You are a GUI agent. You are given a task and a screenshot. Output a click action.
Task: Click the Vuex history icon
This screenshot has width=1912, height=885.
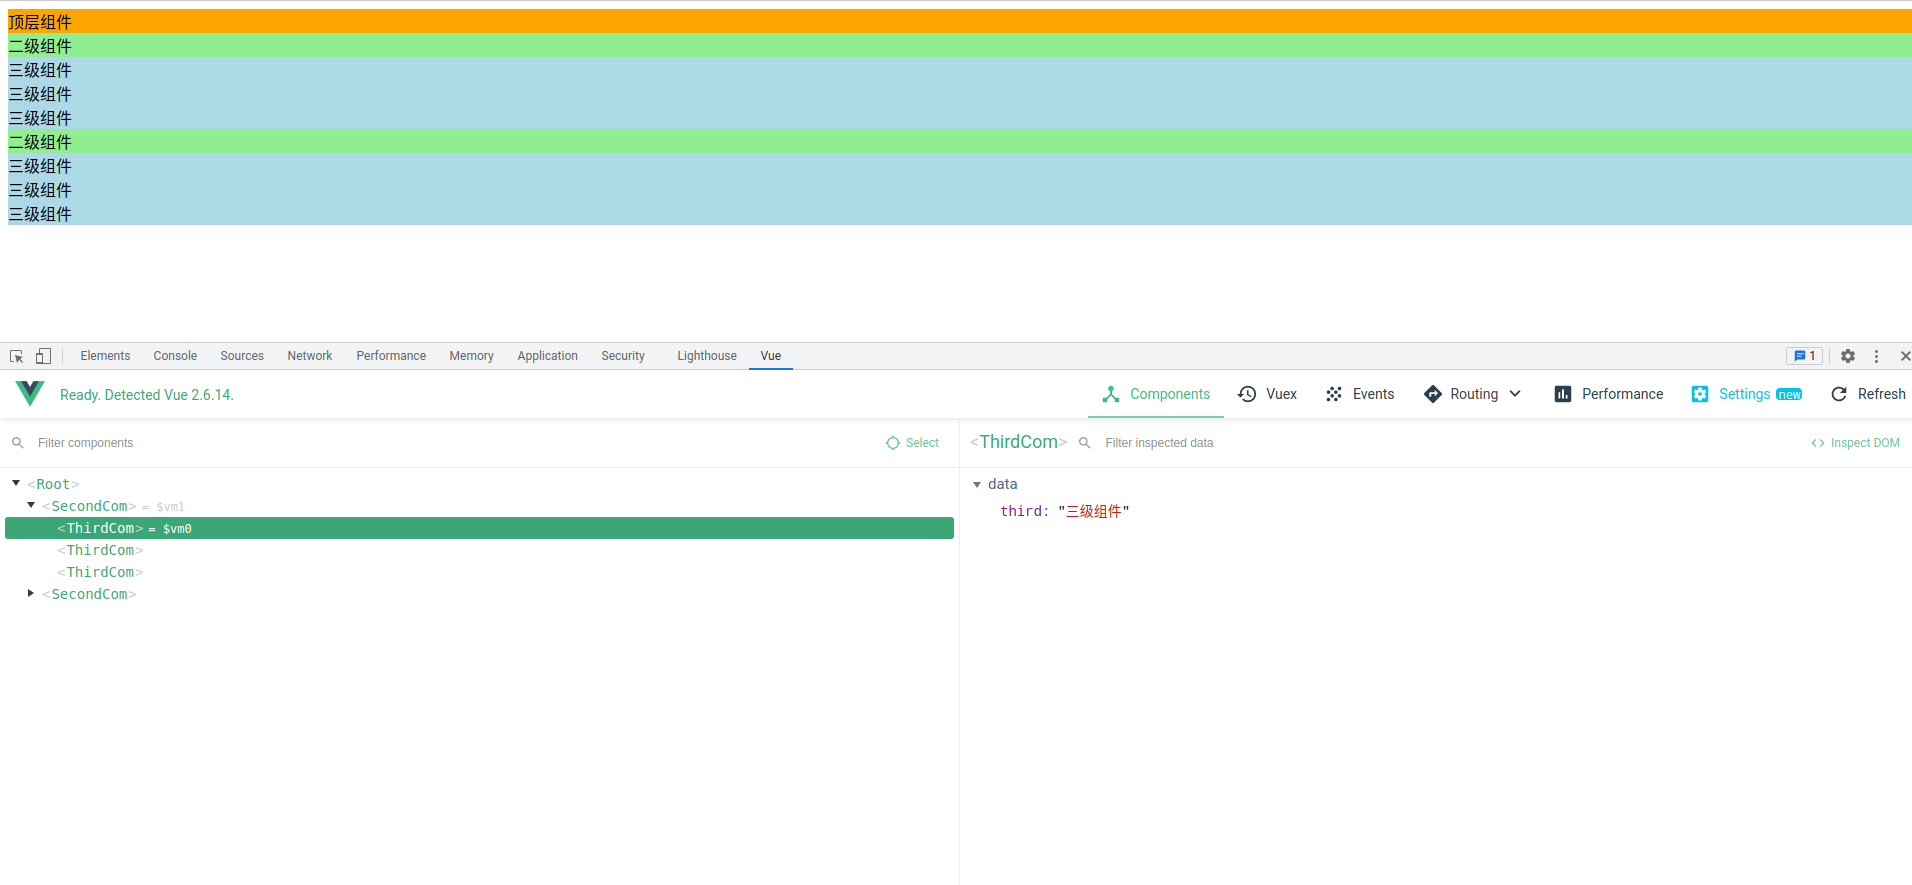click(1247, 394)
